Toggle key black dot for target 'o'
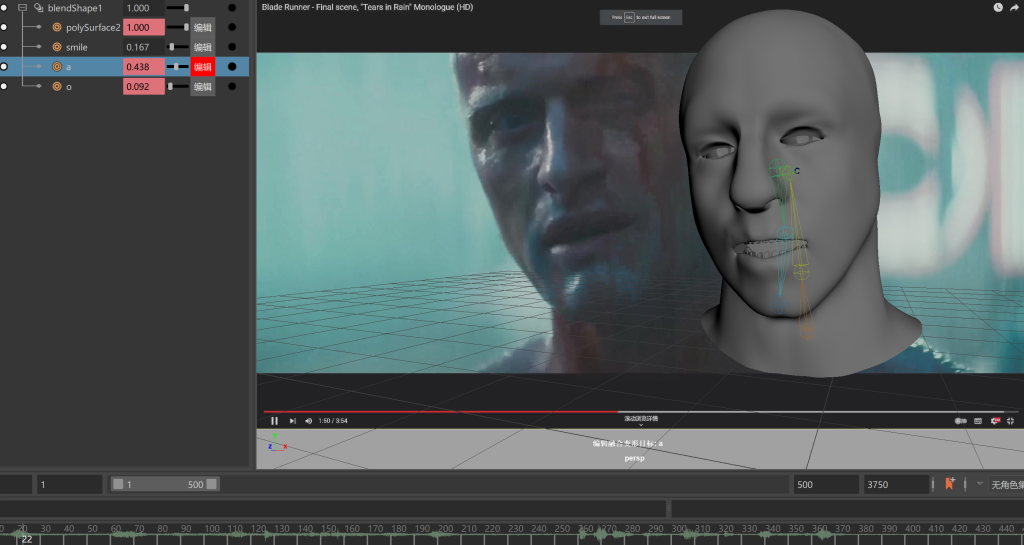This screenshot has height=545, width=1024. [x=232, y=86]
